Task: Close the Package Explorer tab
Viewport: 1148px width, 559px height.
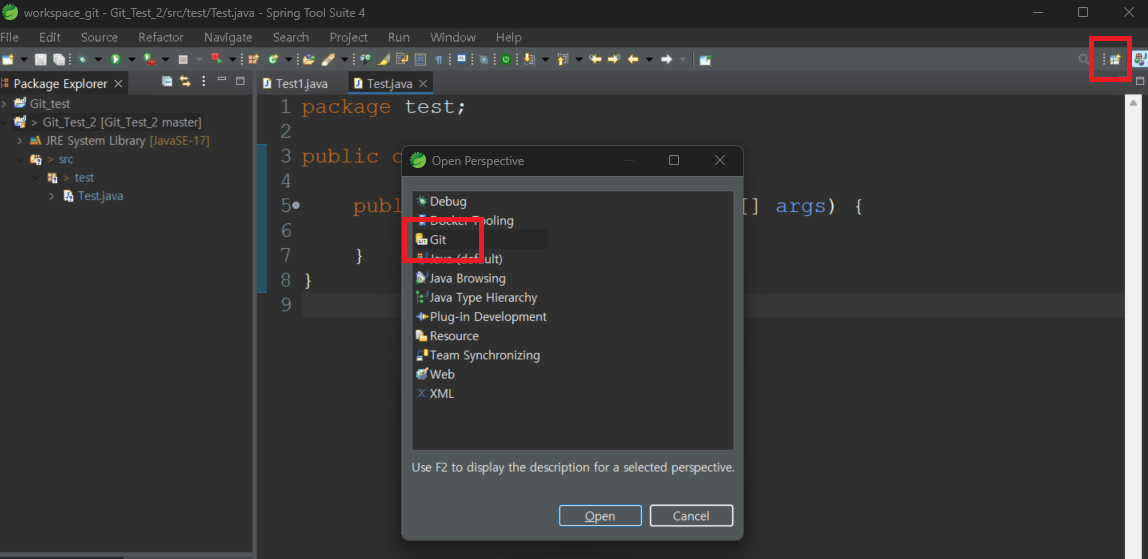Action: [119, 83]
